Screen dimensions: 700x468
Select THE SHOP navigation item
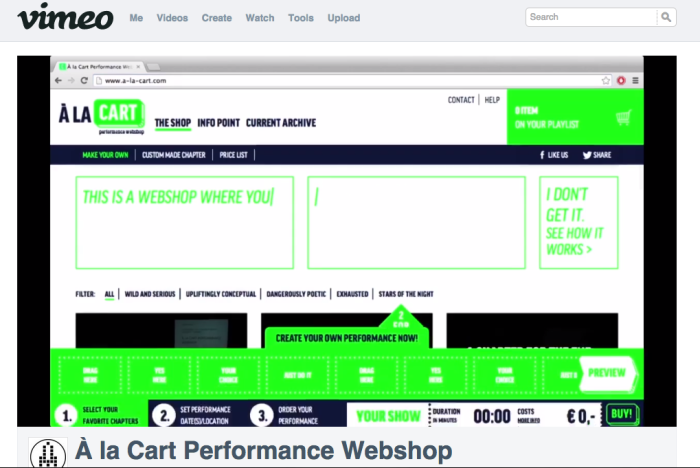[x=173, y=123]
